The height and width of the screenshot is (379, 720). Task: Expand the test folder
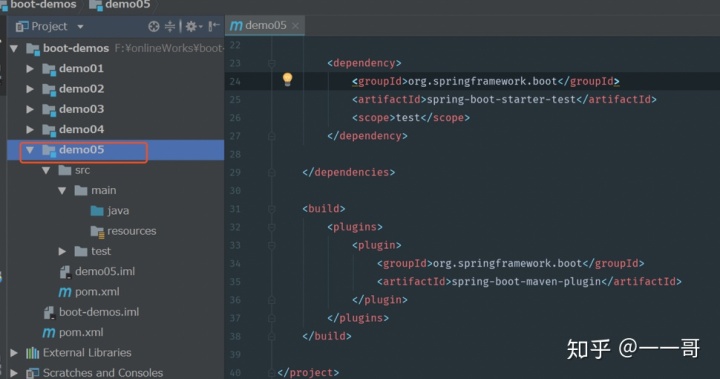(x=62, y=251)
